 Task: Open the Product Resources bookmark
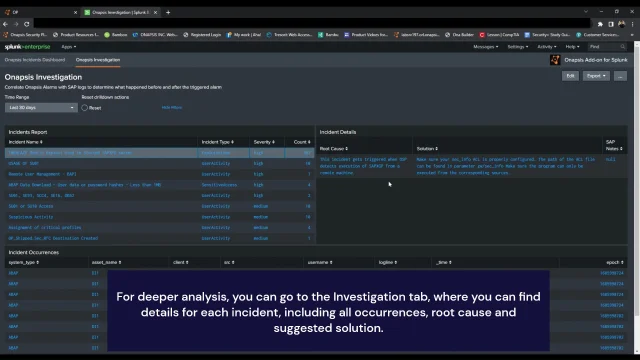tap(76, 35)
